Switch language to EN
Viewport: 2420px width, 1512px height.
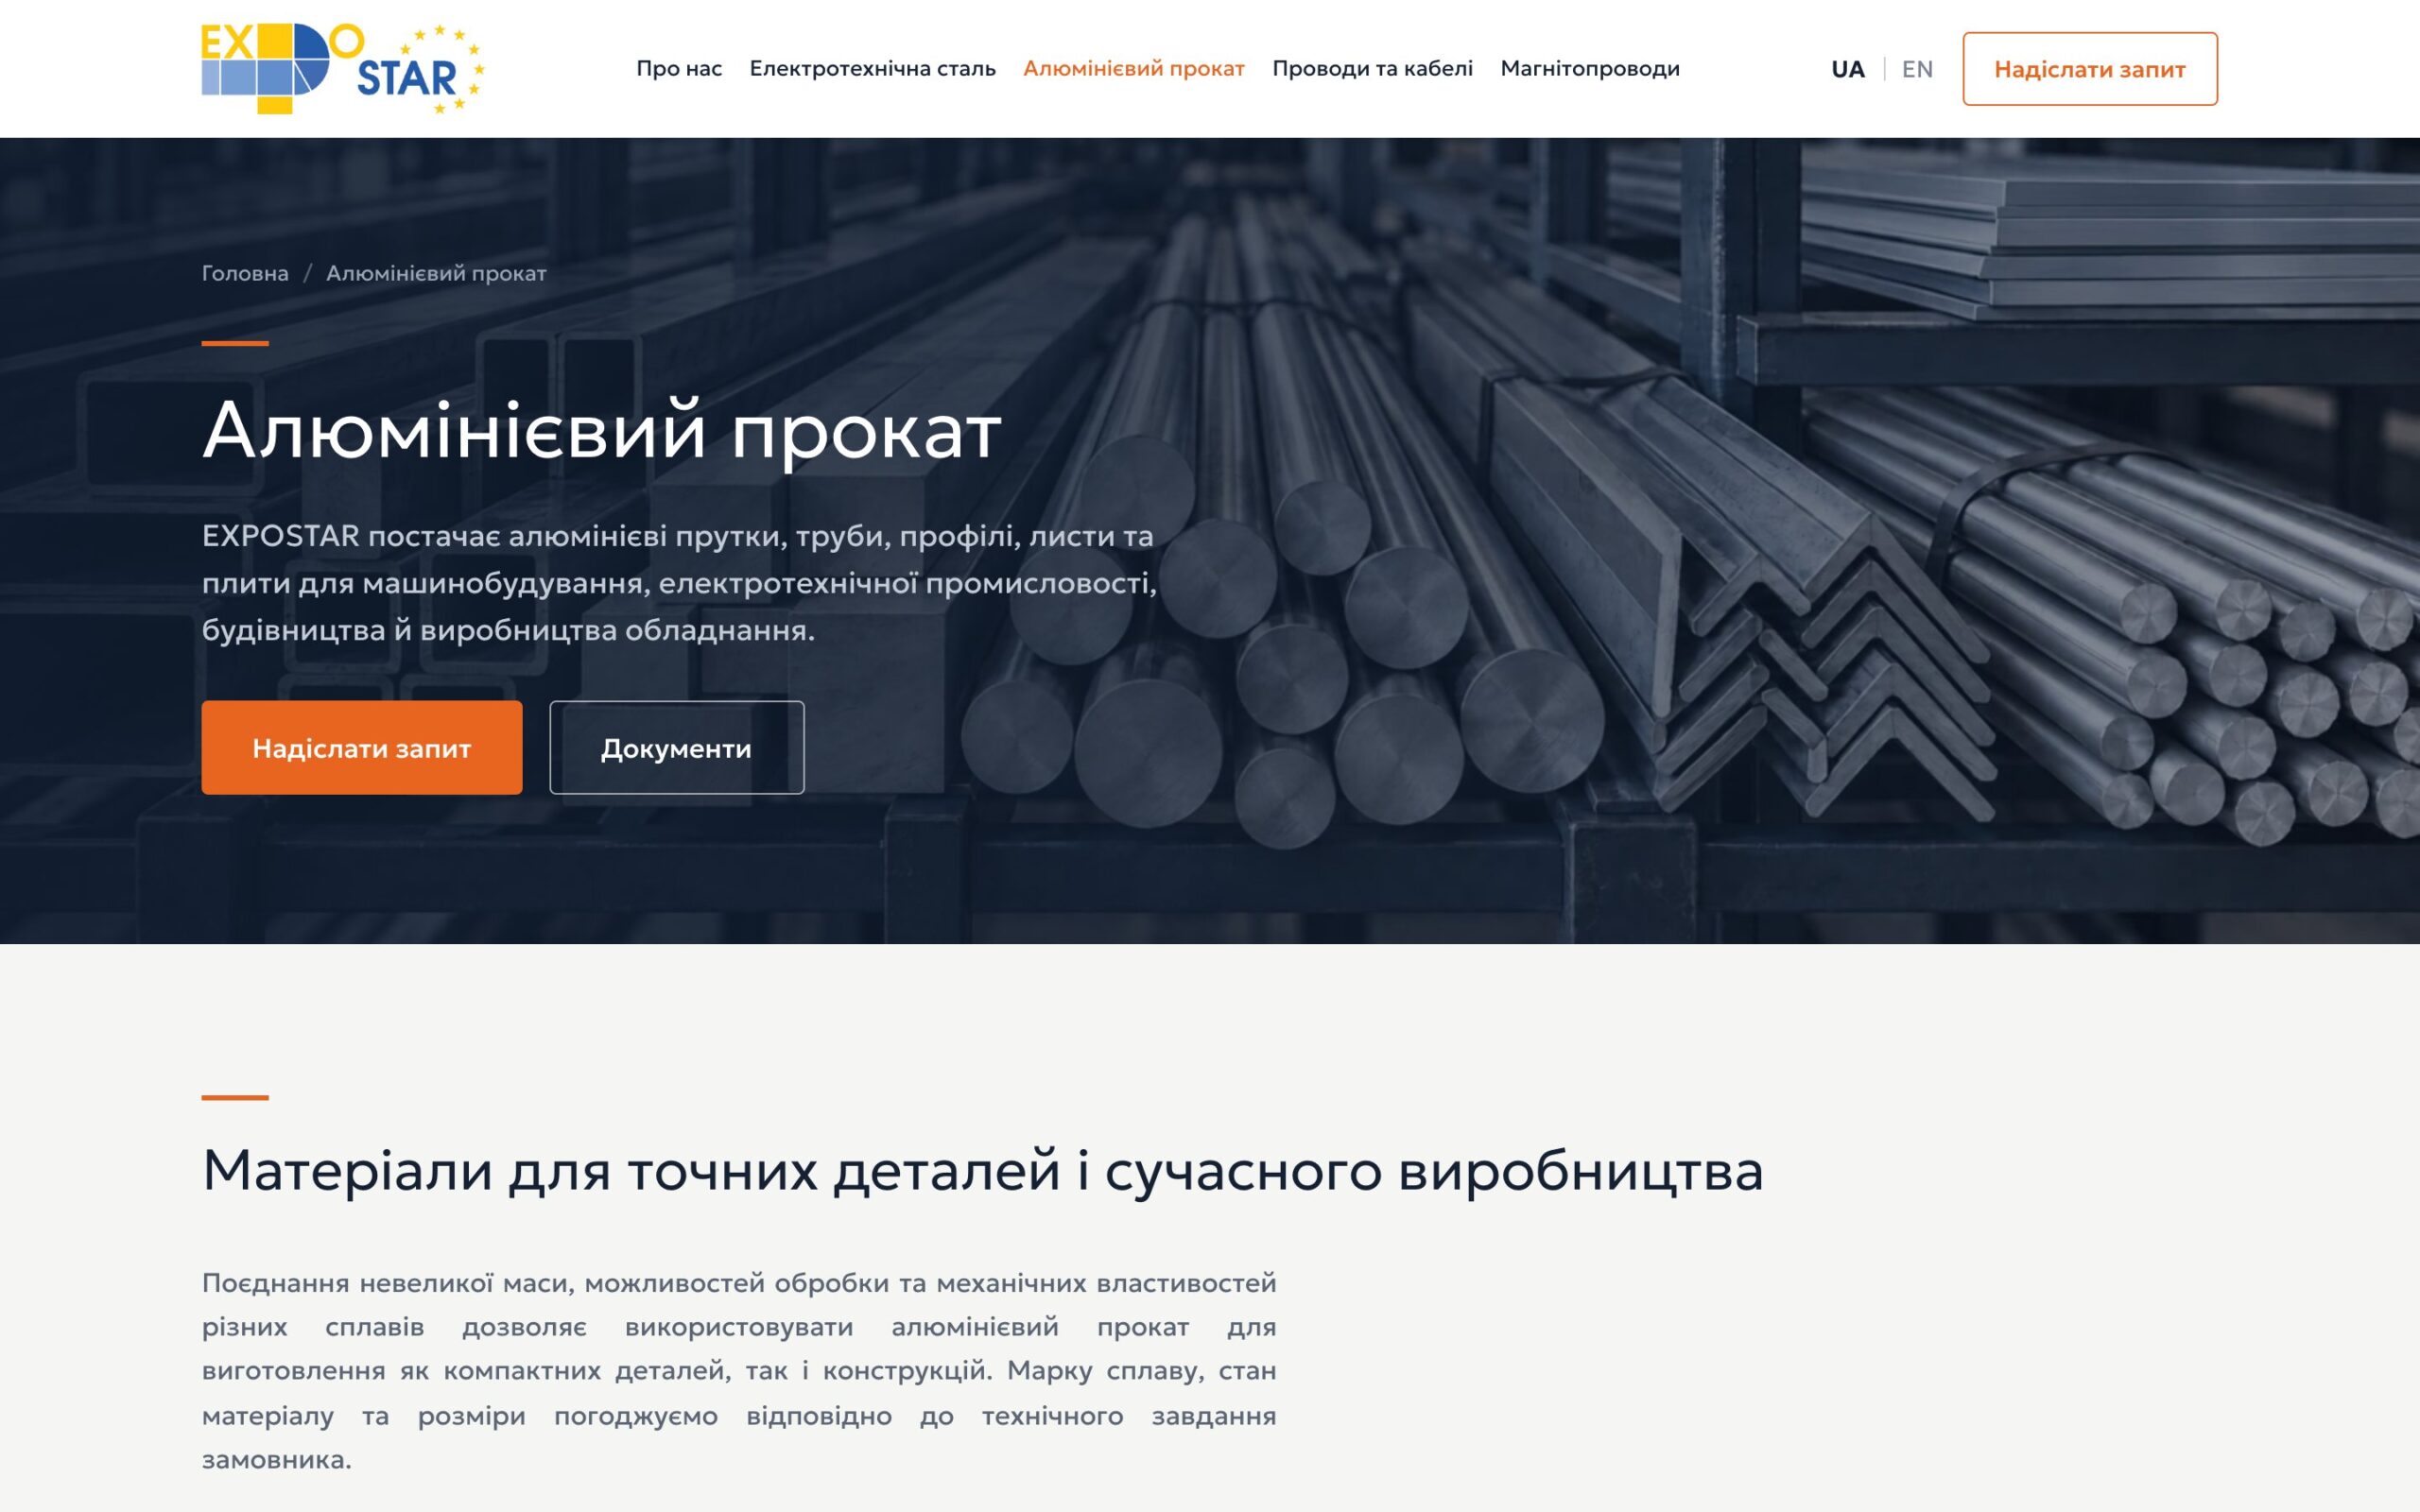(x=1917, y=69)
